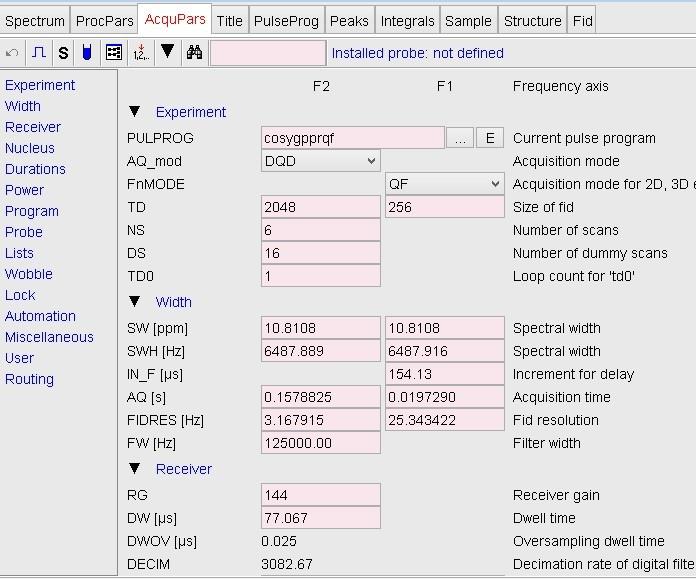Click the S status parameters icon
The width and height of the screenshot is (696, 579).
coord(63,53)
